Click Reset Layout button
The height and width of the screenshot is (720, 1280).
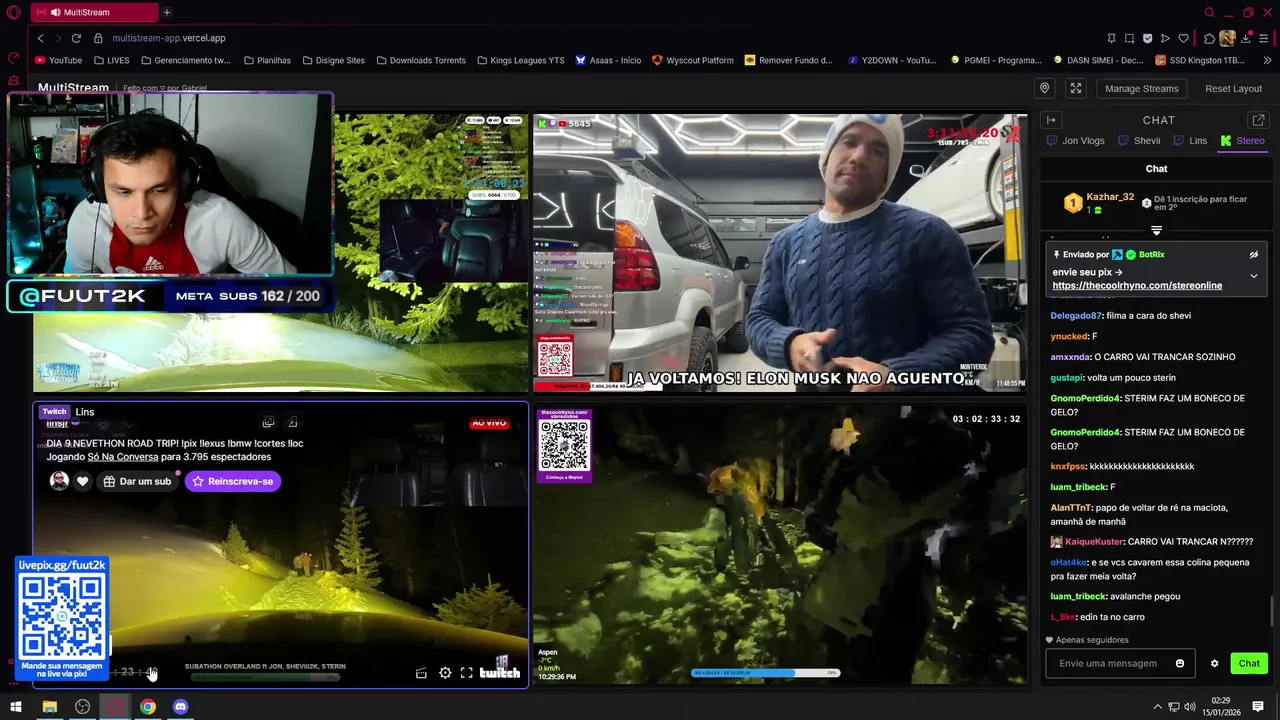[1233, 88]
